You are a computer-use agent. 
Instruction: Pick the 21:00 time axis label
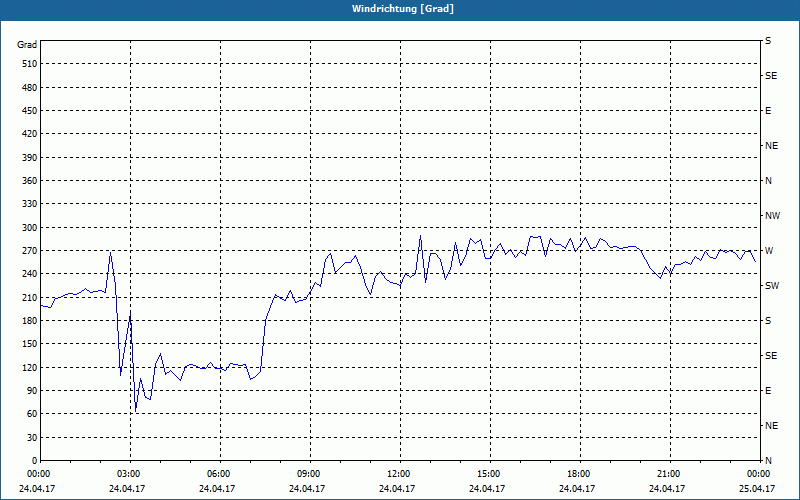pos(667,473)
